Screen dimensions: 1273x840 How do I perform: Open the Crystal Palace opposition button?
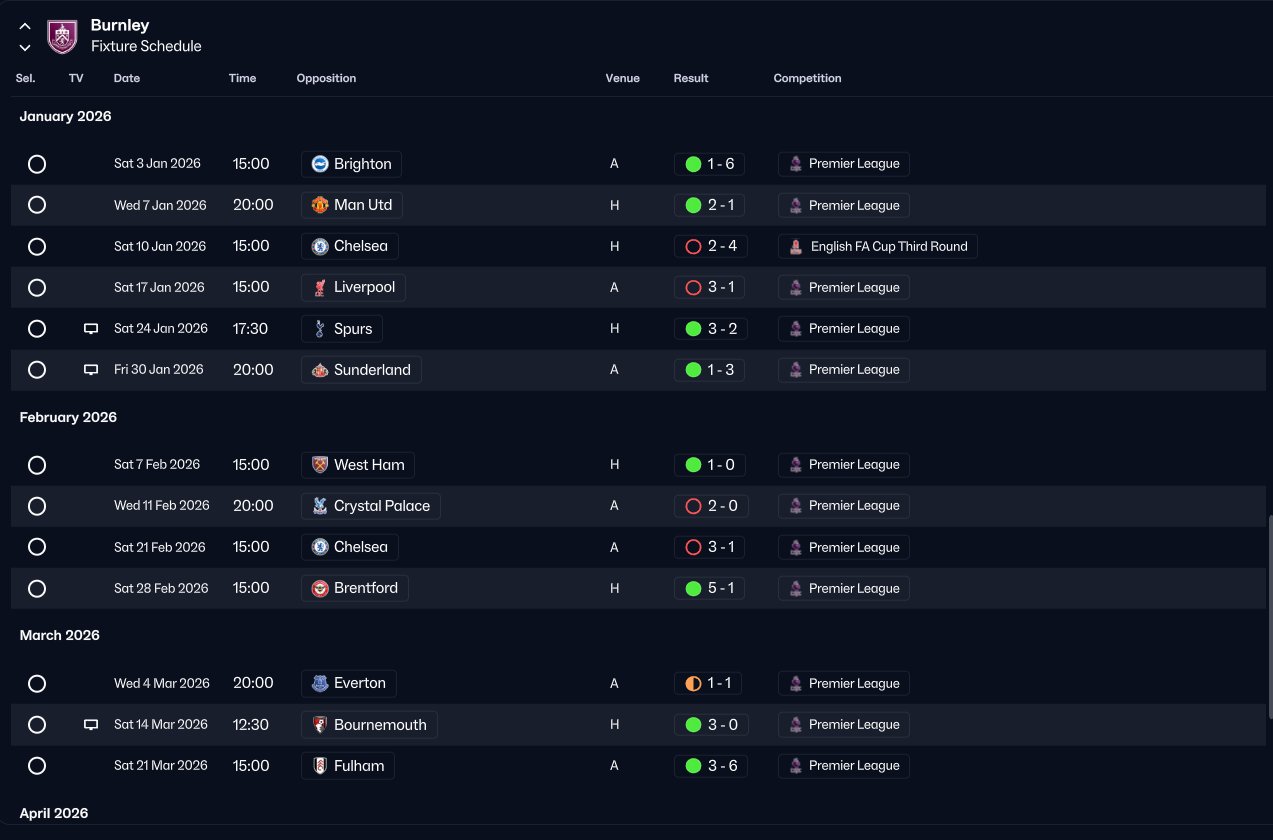[x=371, y=506]
